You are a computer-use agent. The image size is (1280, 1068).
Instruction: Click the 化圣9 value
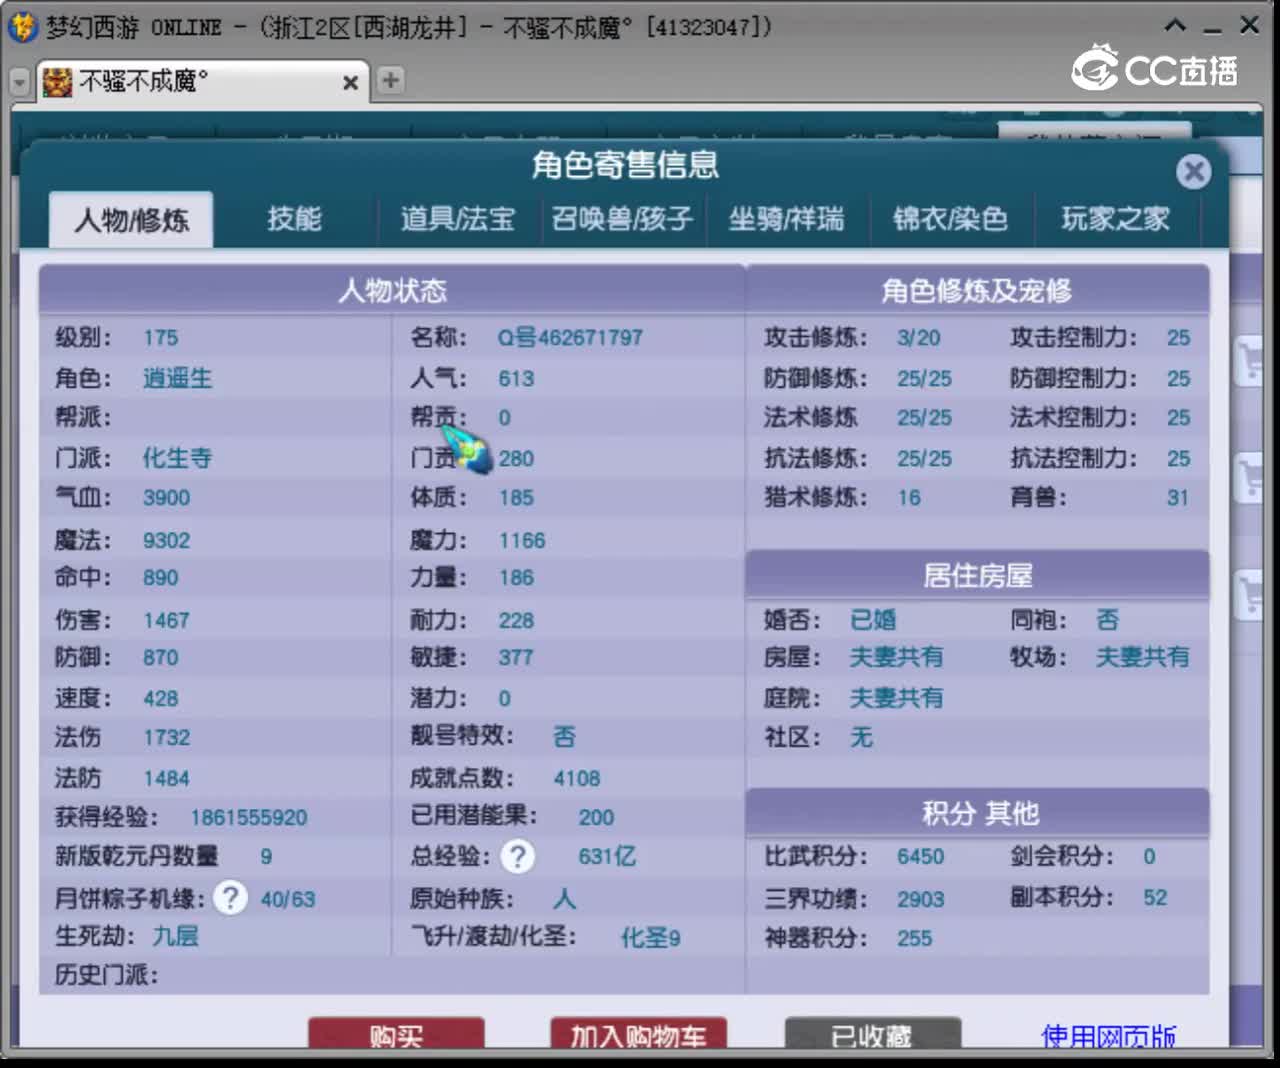point(650,938)
